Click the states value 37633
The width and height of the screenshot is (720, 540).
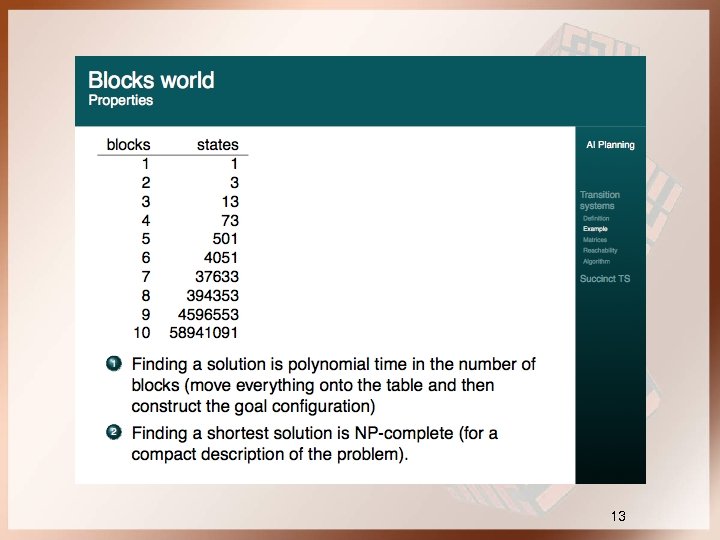click(x=217, y=276)
